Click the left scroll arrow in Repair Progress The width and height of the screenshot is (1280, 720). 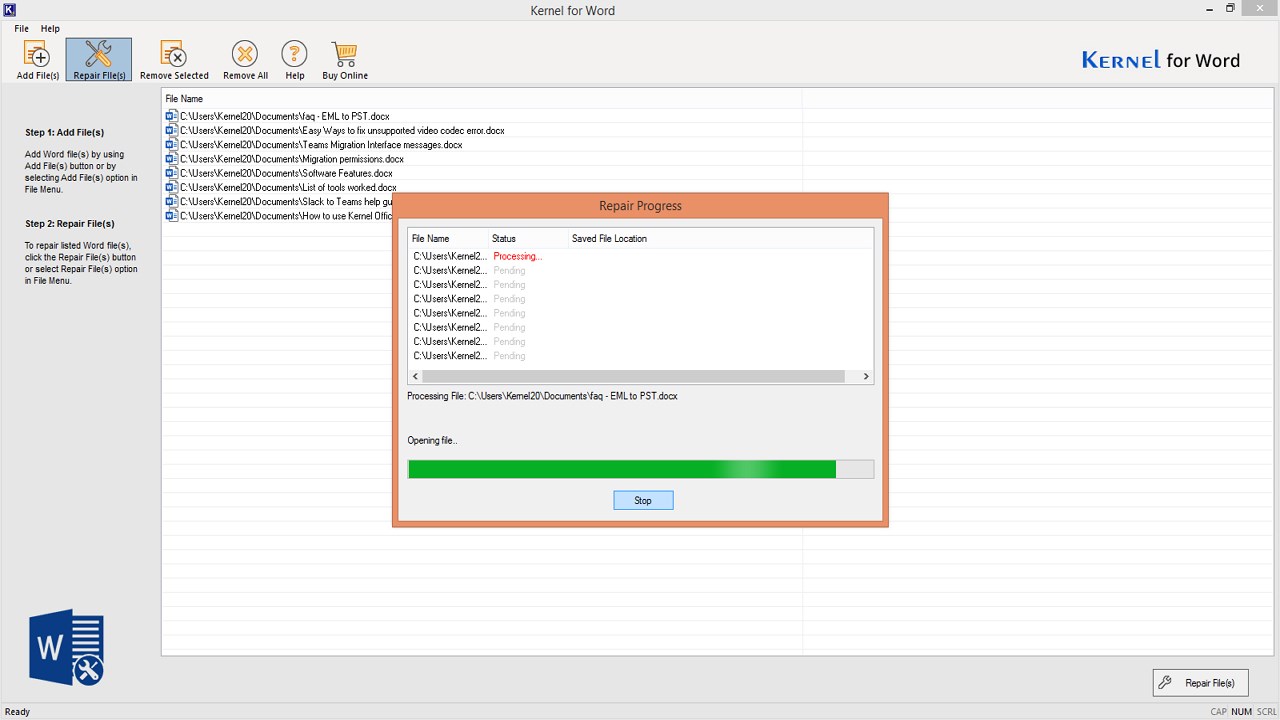coord(415,377)
